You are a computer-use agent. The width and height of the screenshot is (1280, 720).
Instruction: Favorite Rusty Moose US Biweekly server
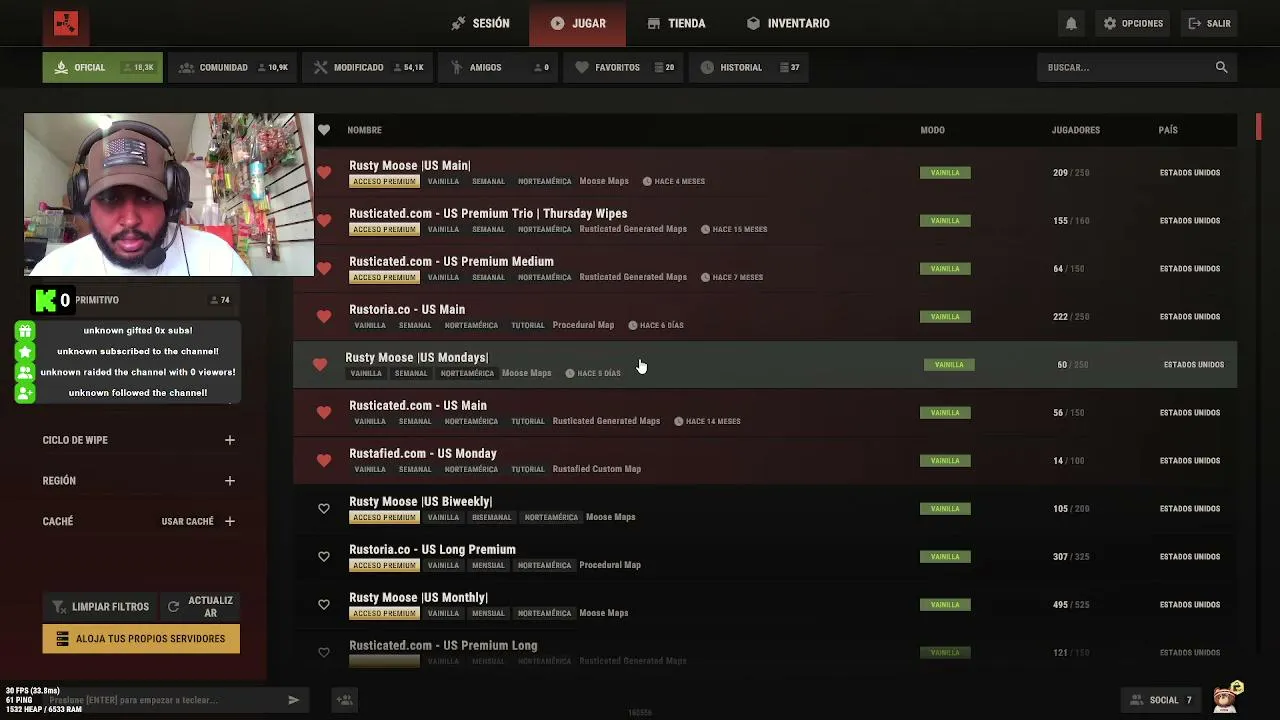point(324,509)
